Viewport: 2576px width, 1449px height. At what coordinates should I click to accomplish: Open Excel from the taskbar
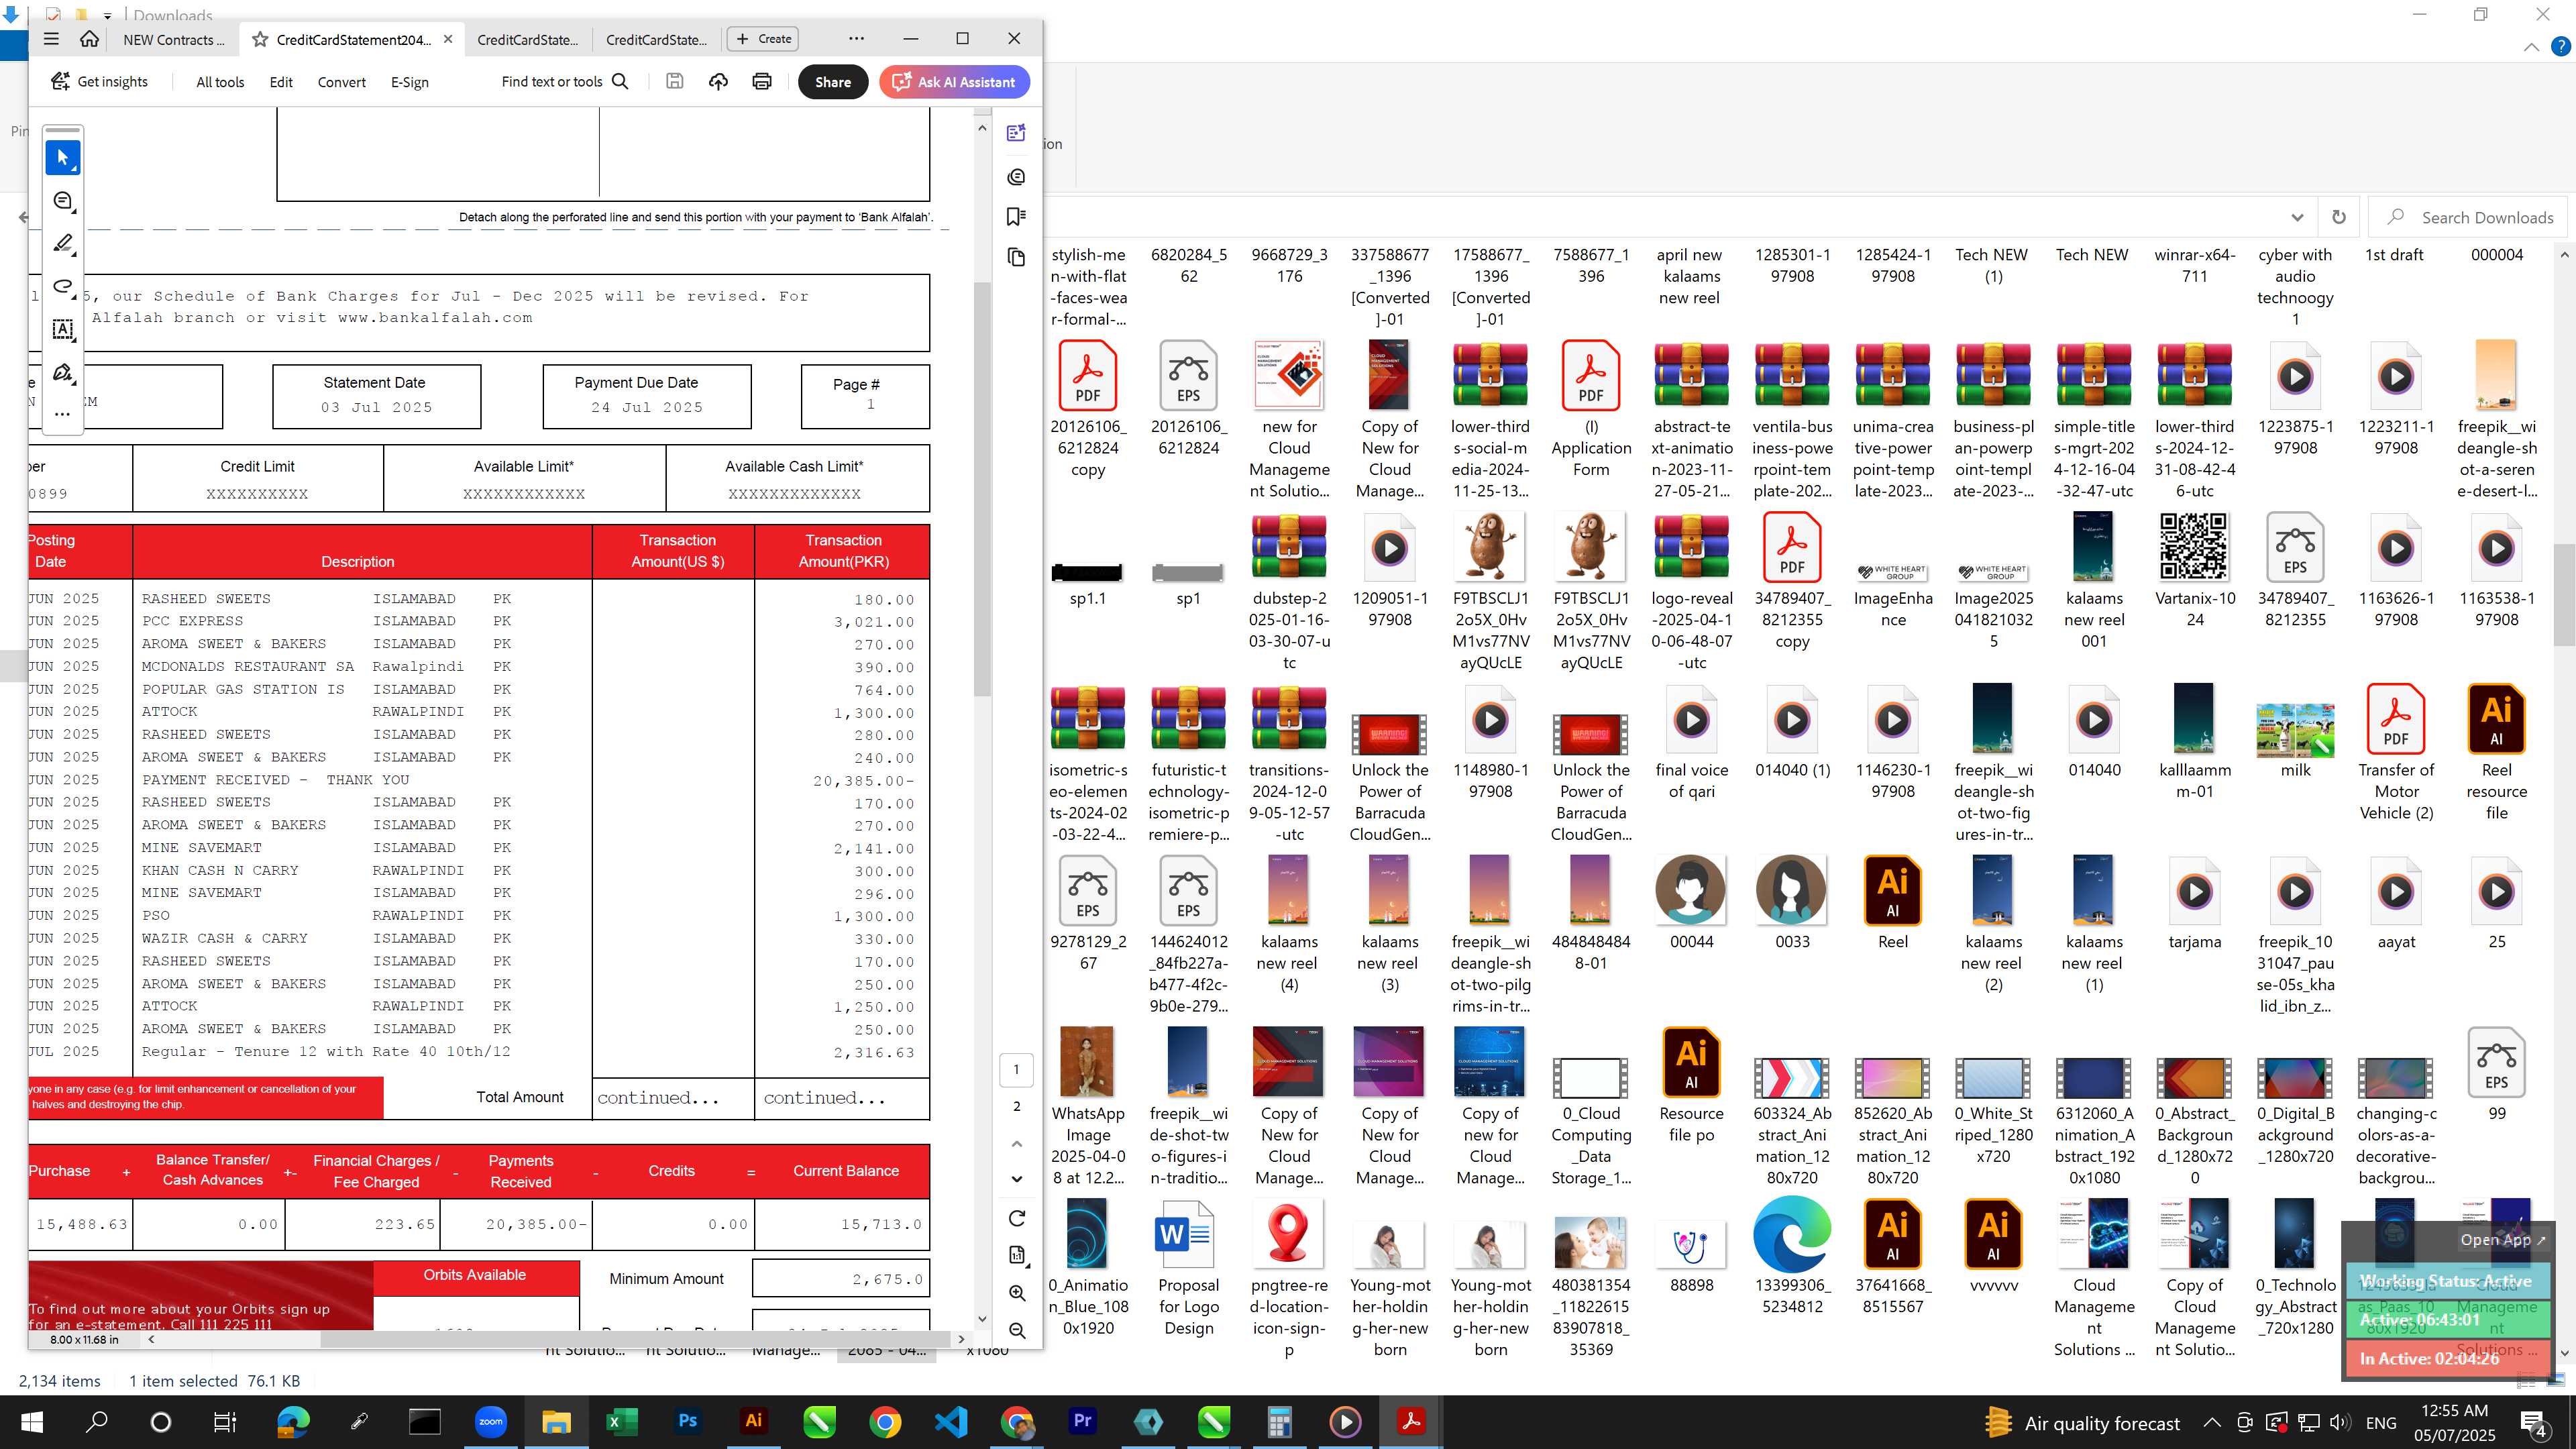pos(622,1422)
